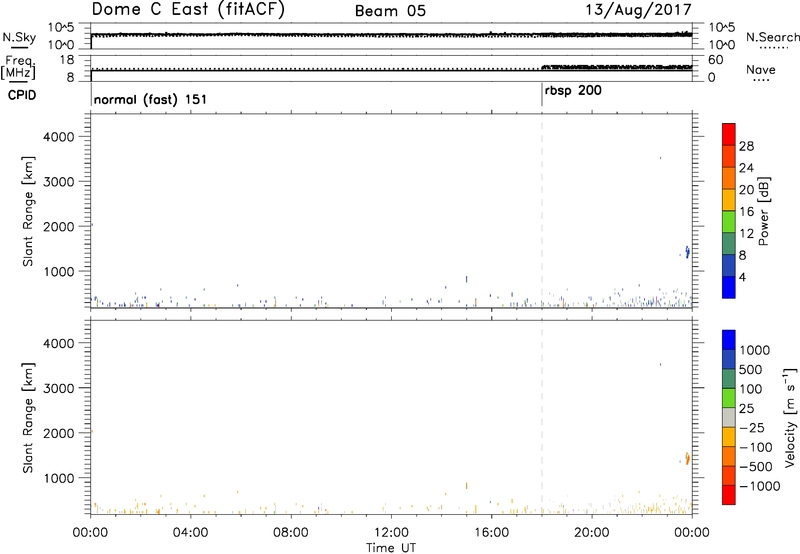Click the '12:00' time axis tick

coord(391,533)
